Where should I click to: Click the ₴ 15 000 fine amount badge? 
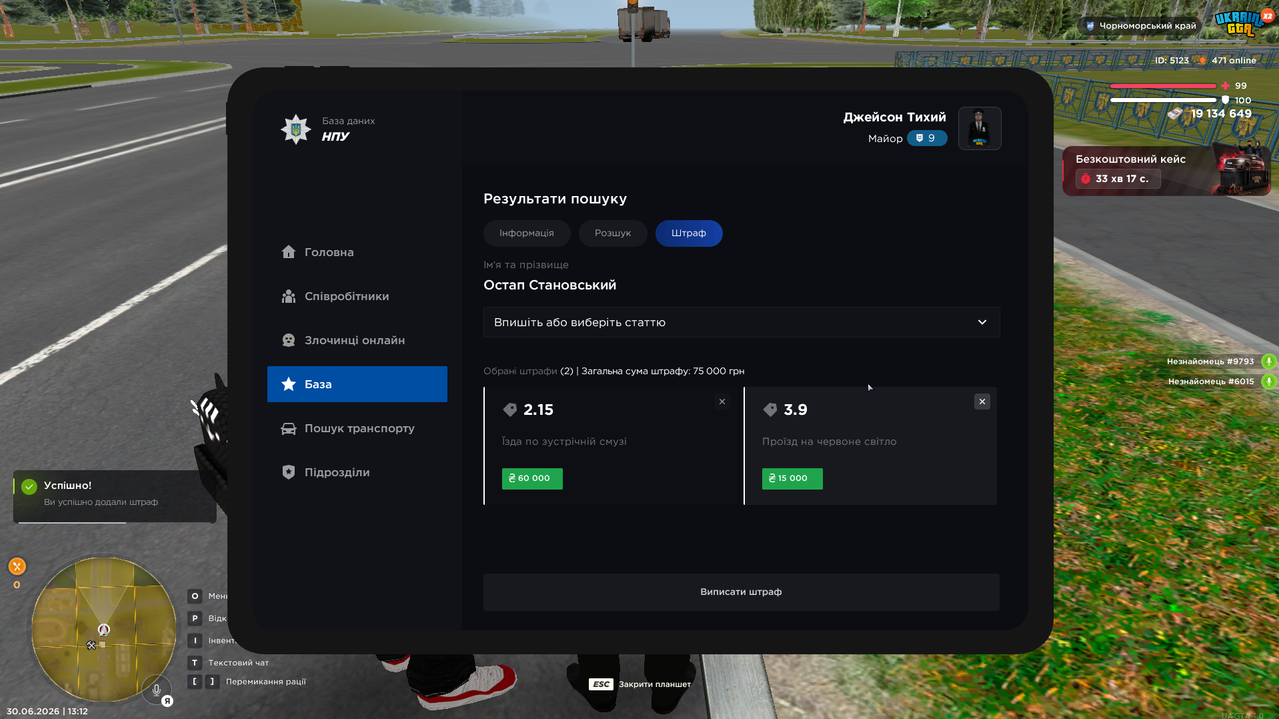792,478
